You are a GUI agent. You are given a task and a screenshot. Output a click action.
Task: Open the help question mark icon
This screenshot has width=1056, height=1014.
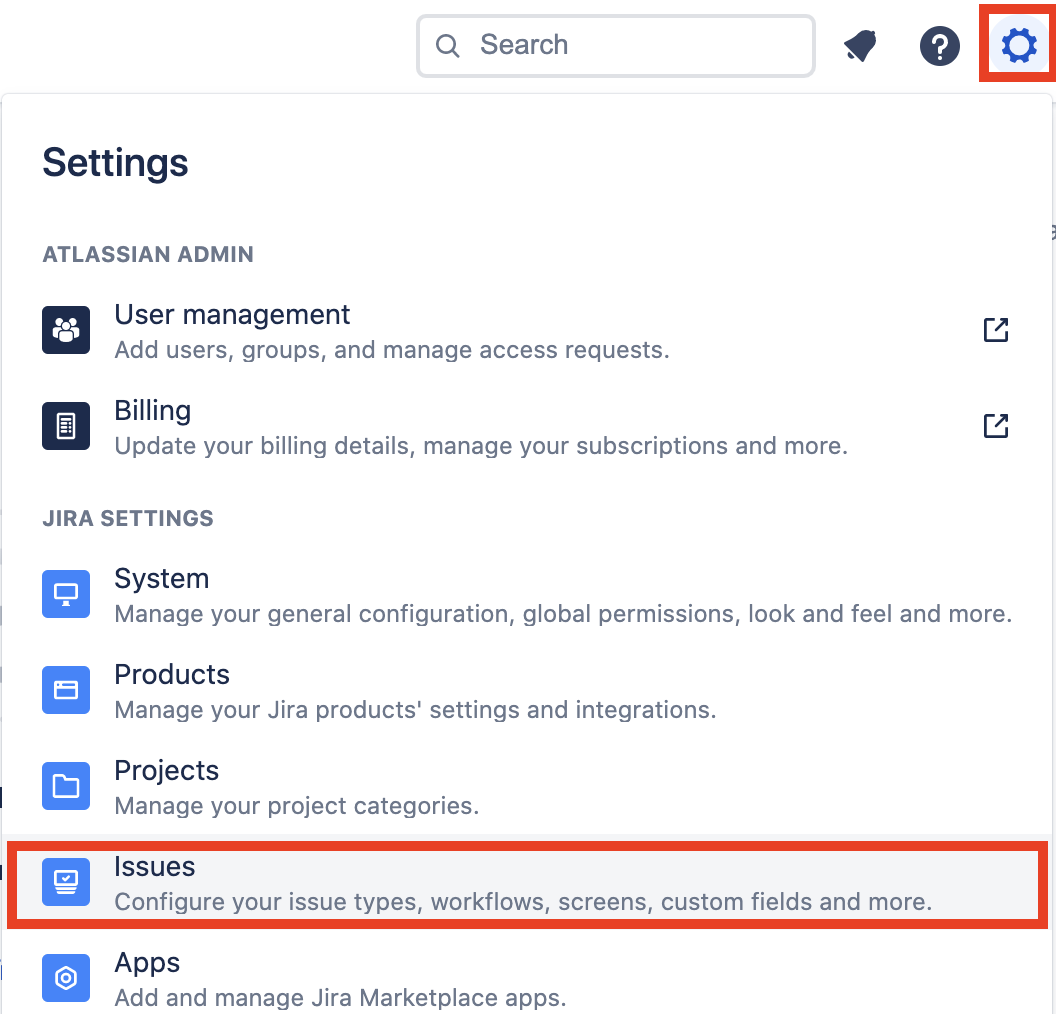939,46
